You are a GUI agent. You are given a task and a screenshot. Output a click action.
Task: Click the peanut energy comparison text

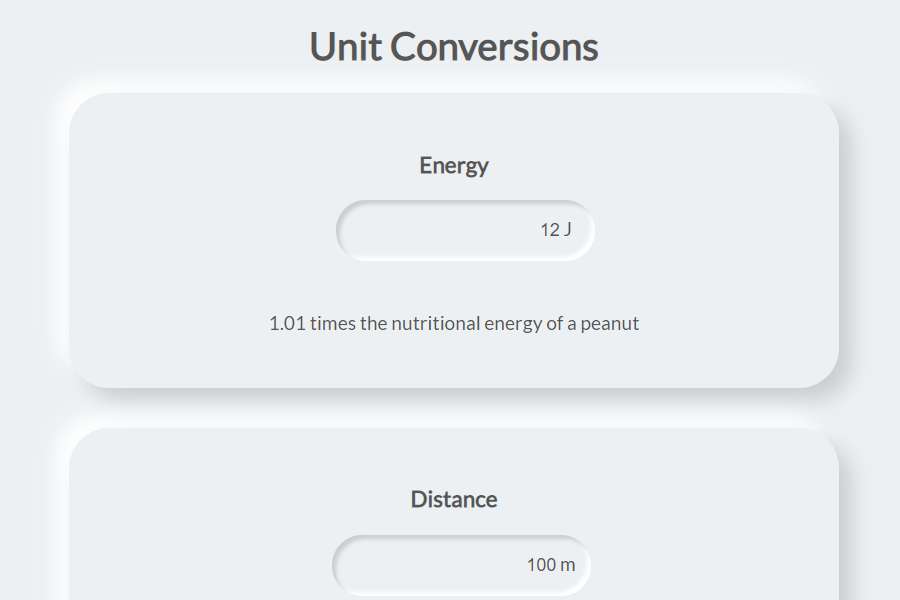point(453,322)
